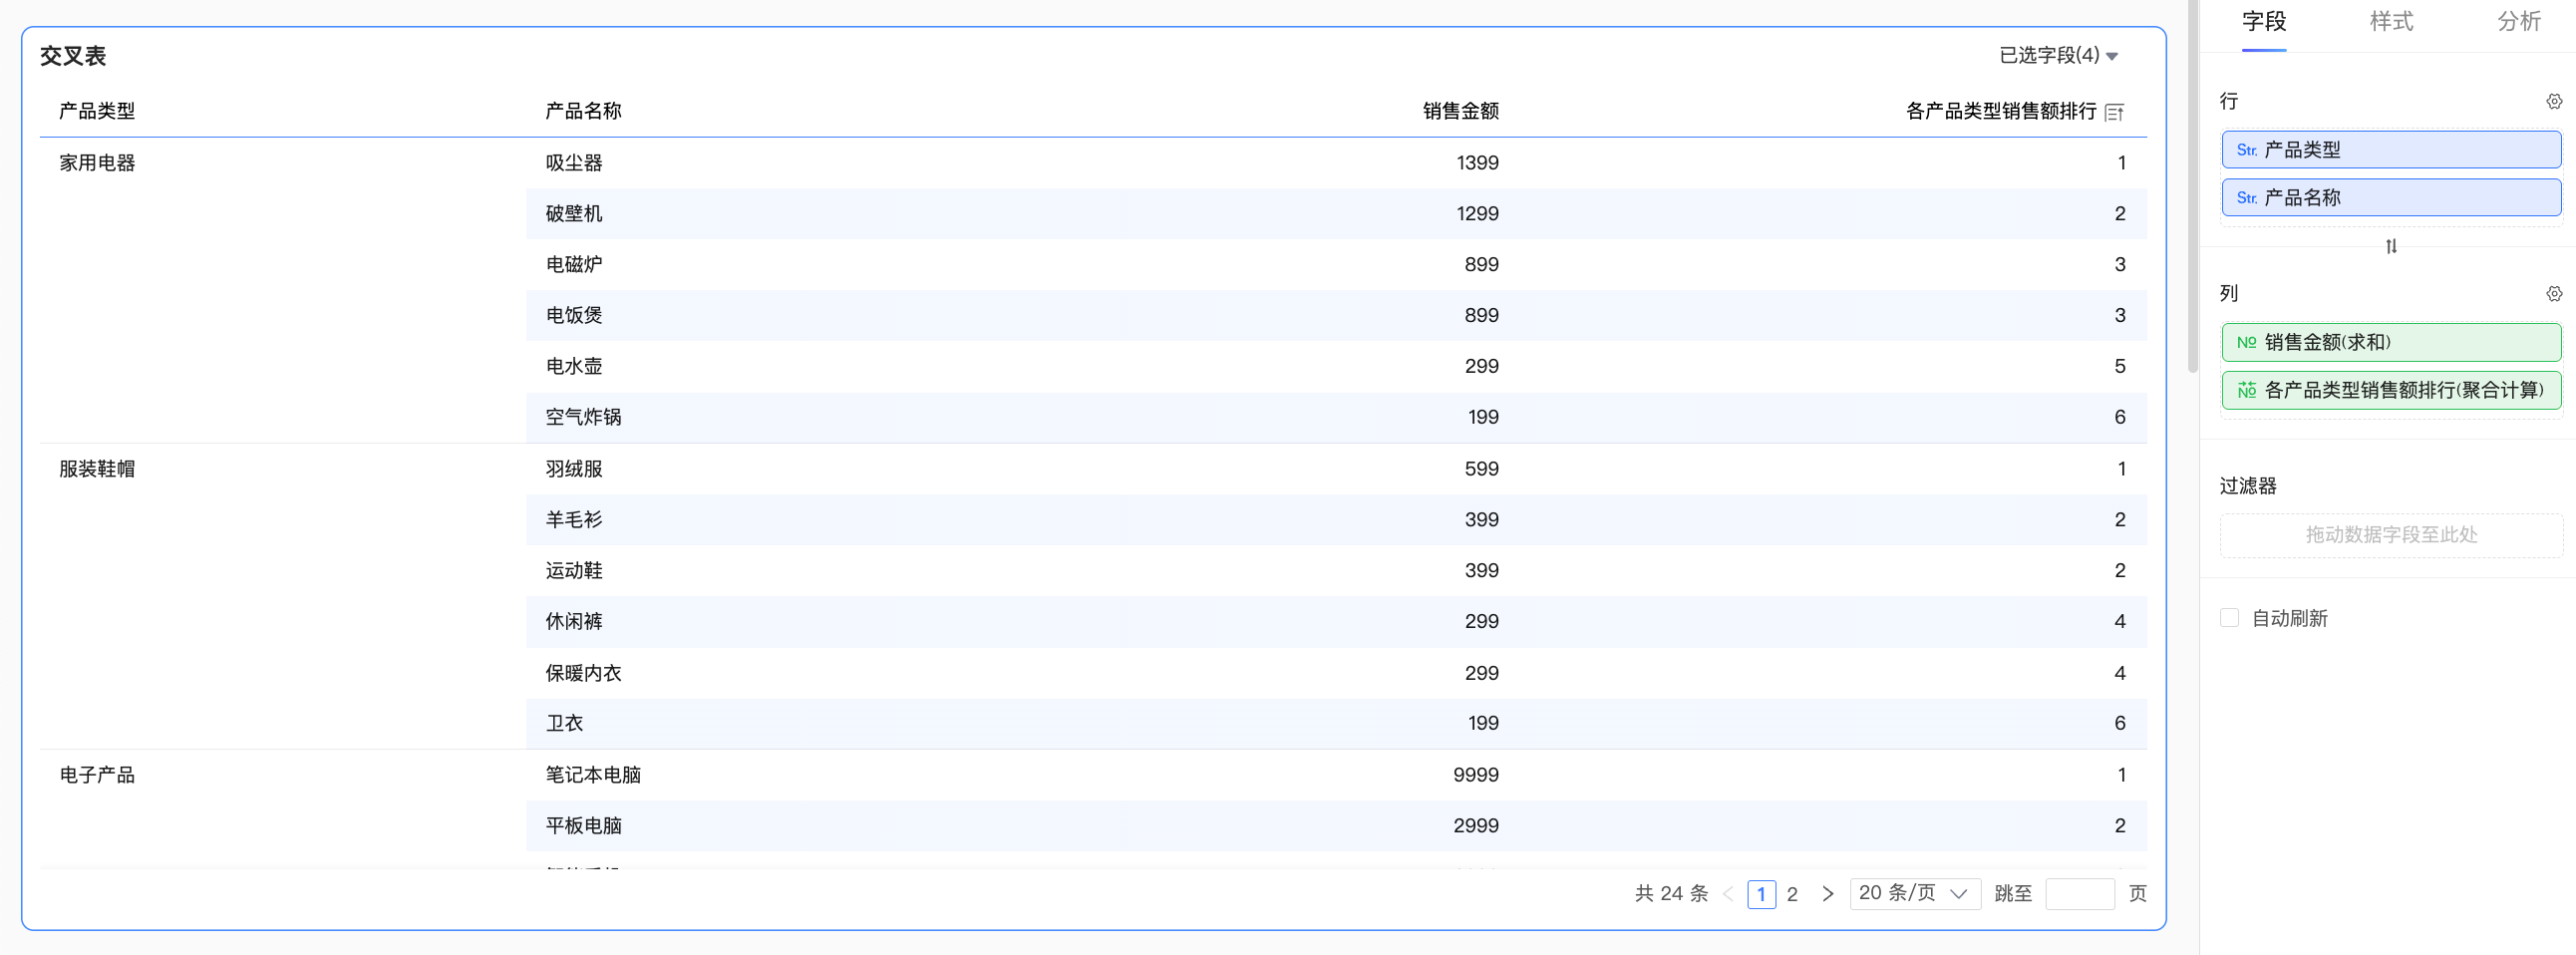Click the 羽绒服 product cell
Image resolution: width=2576 pixels, height=955 pixels.
click(x=574, y=469)
